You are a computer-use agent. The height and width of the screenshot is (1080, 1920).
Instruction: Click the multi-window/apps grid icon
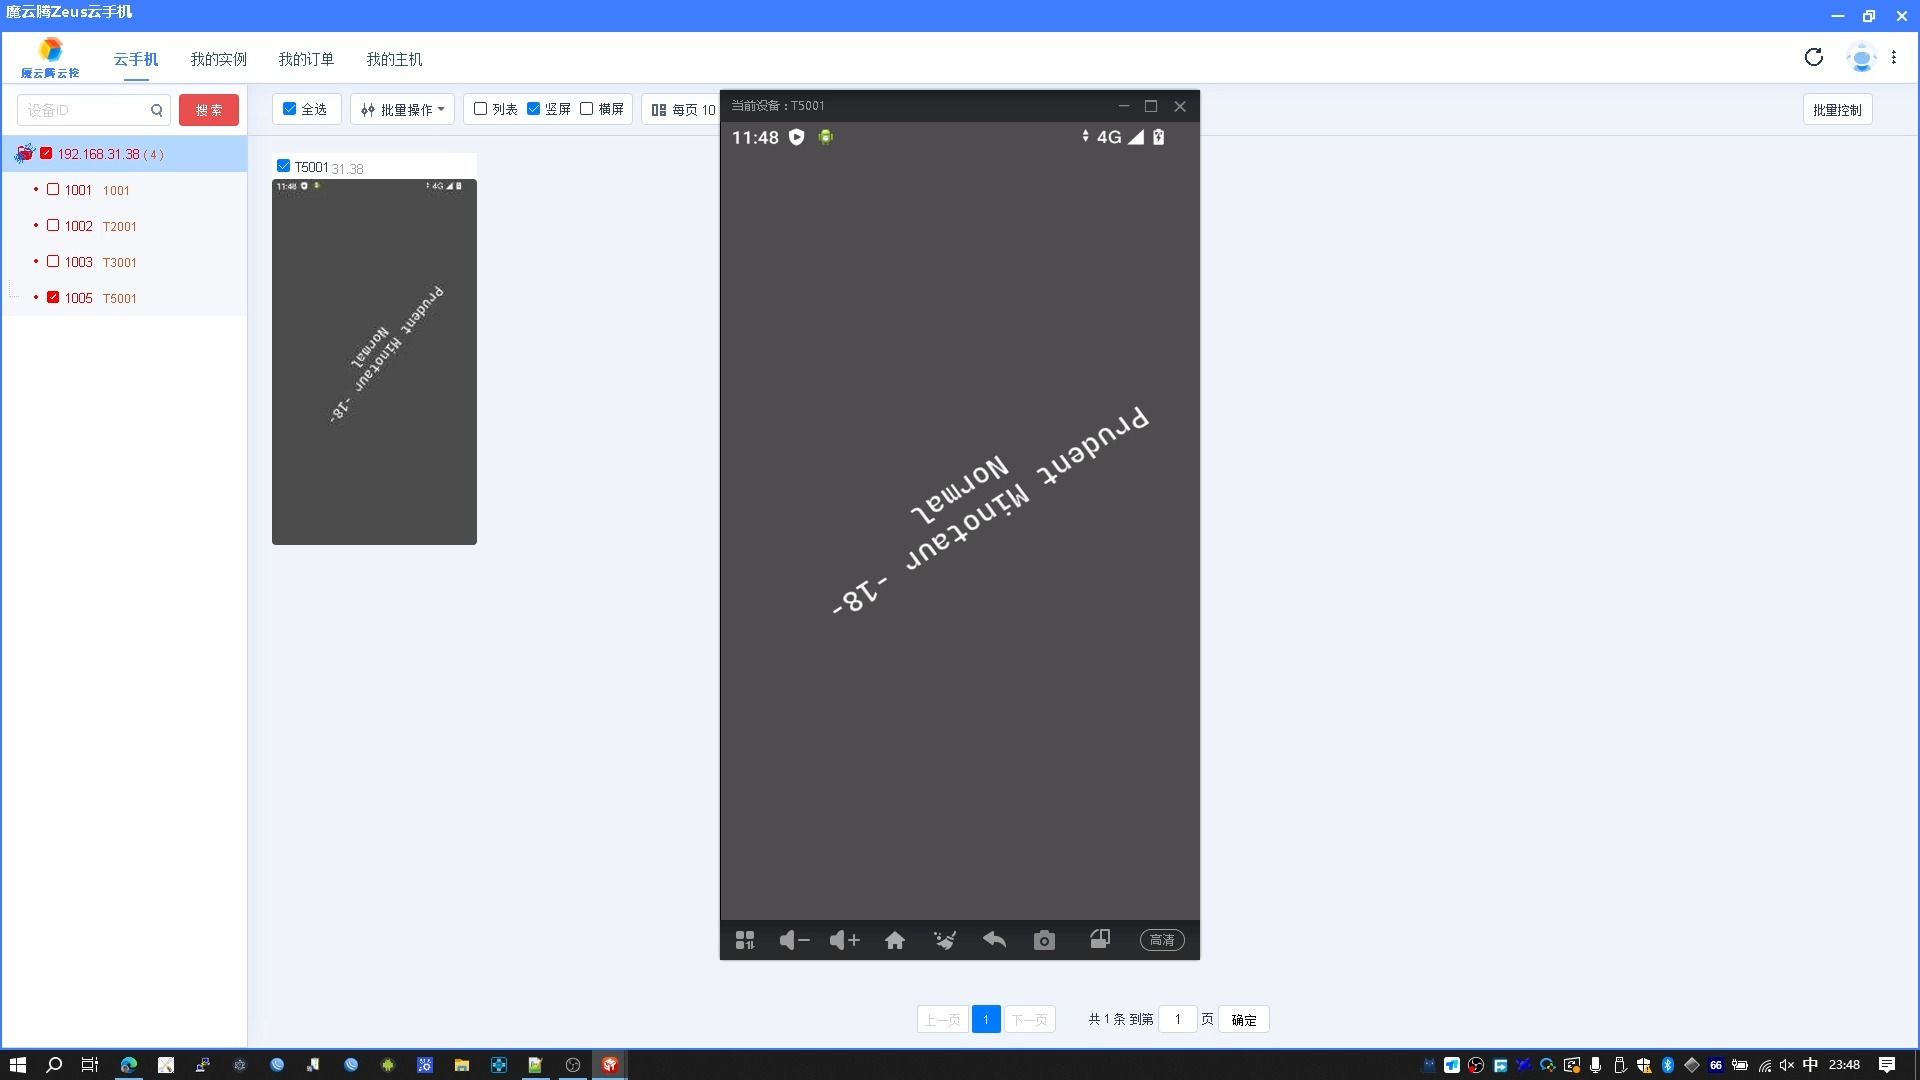click(742, 939)
